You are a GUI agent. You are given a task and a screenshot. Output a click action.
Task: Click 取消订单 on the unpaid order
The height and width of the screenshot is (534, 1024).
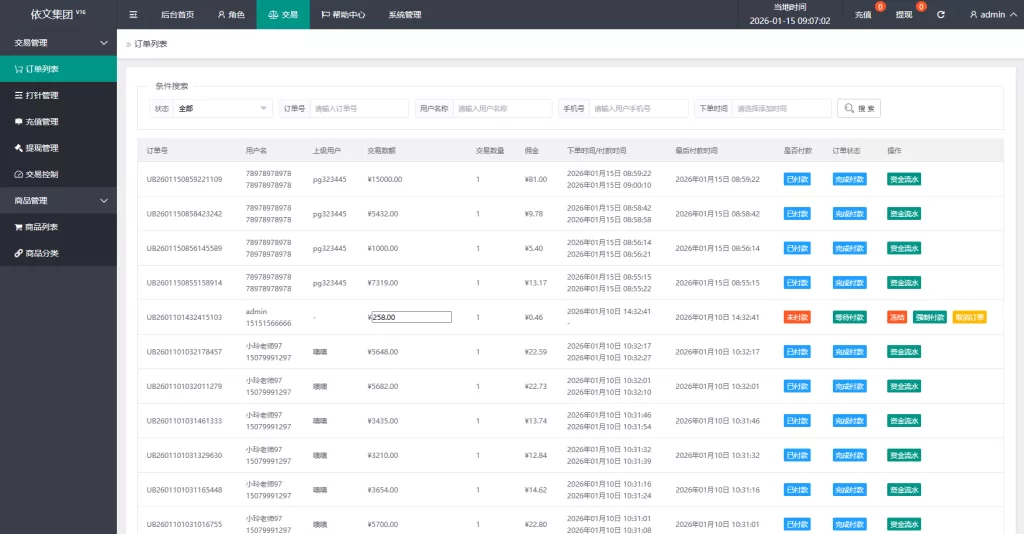click(969, 317)
